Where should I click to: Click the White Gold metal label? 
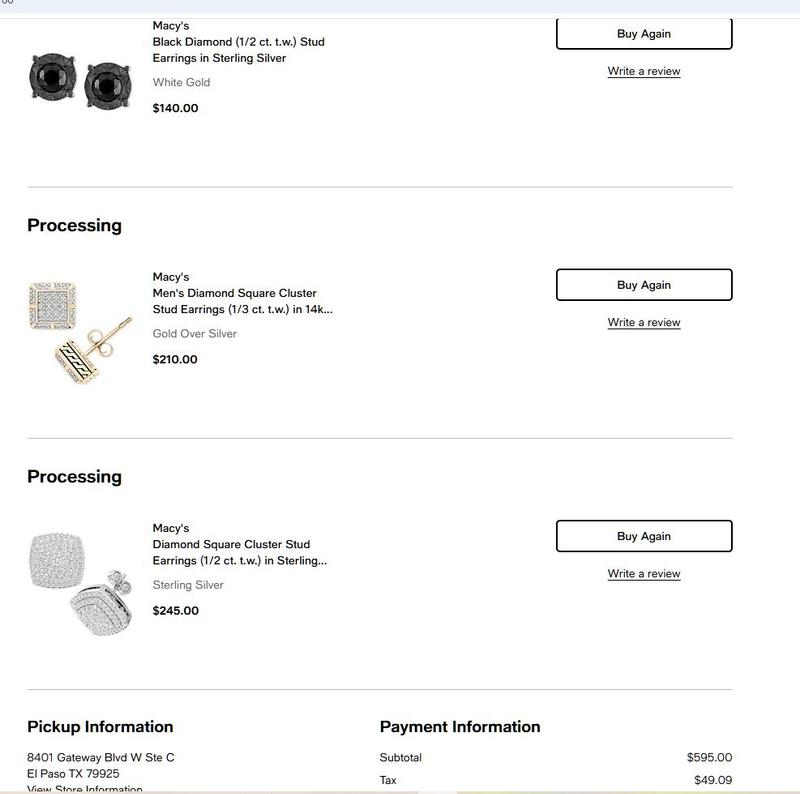[181, 82]
